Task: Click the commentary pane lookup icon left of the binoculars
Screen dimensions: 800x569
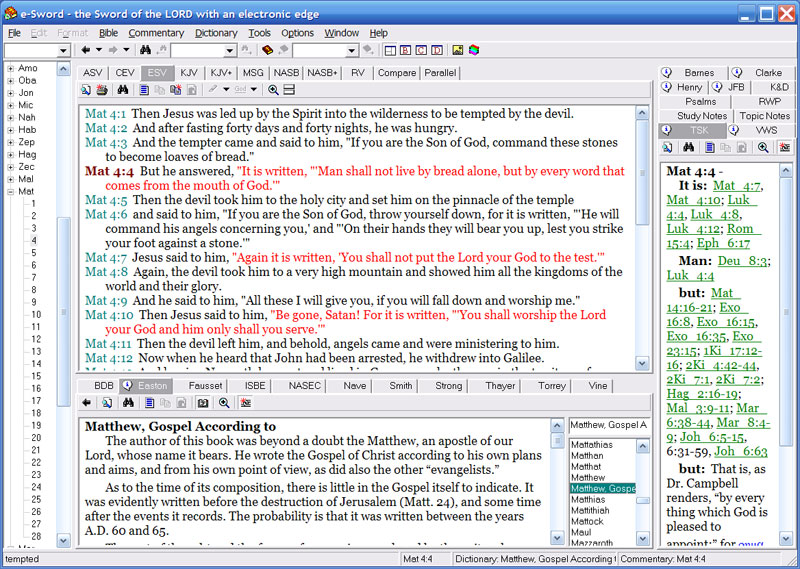Action: (667, 147)
